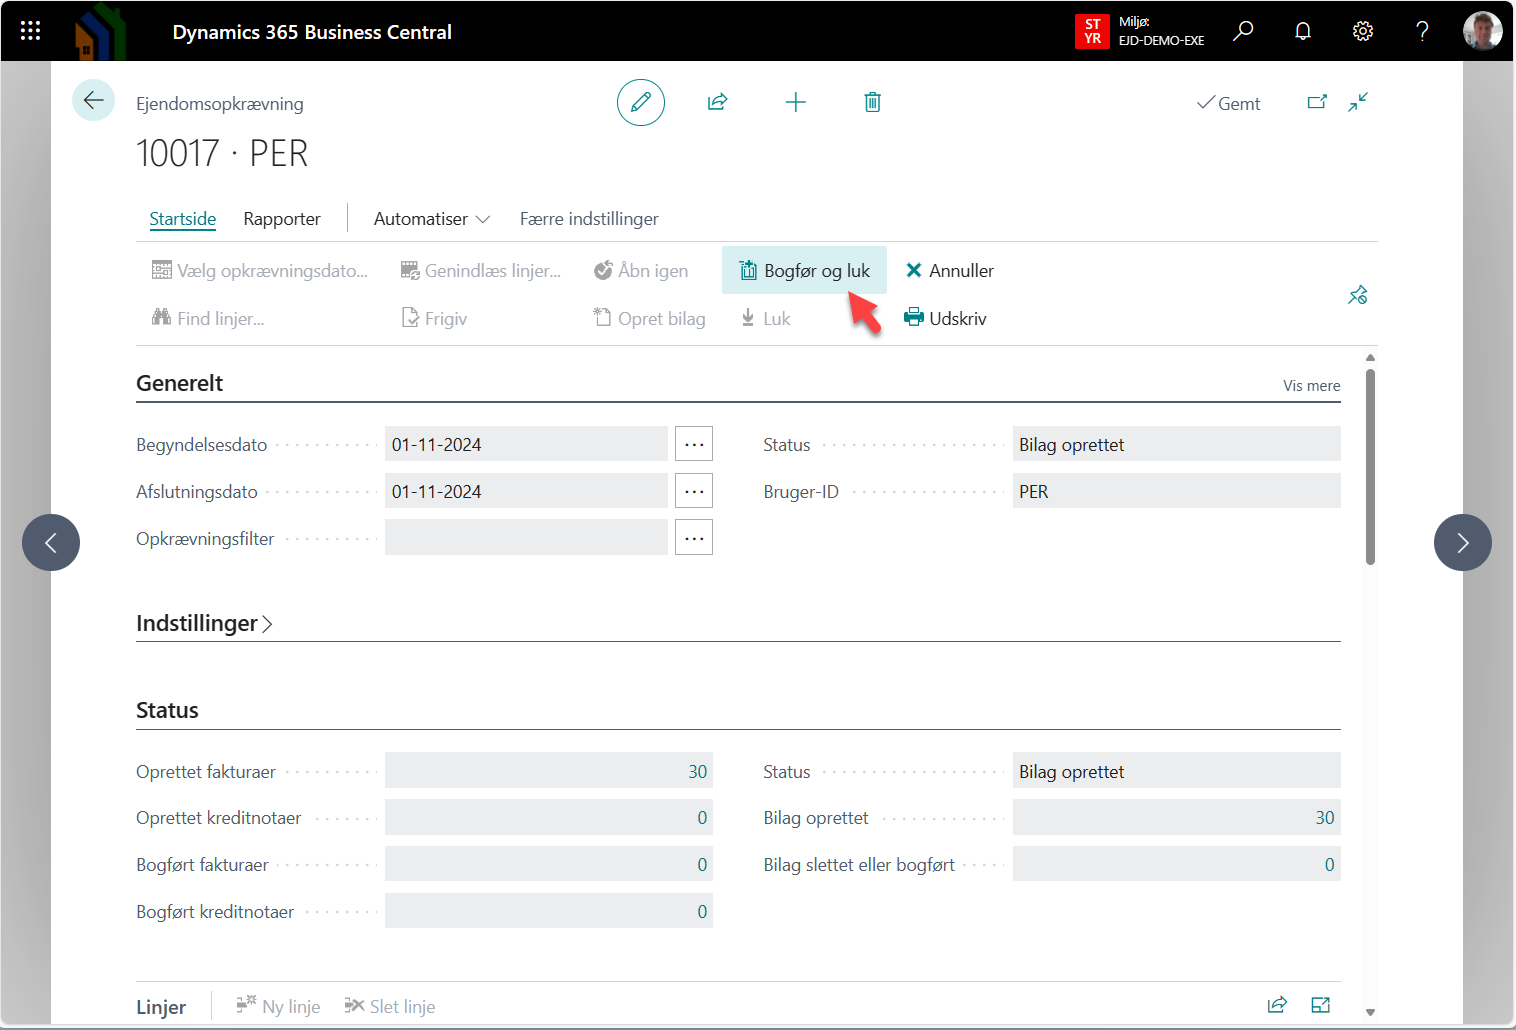Click the collapse page arrows icon
1516x1030 pixels.
pos(1358,102)
